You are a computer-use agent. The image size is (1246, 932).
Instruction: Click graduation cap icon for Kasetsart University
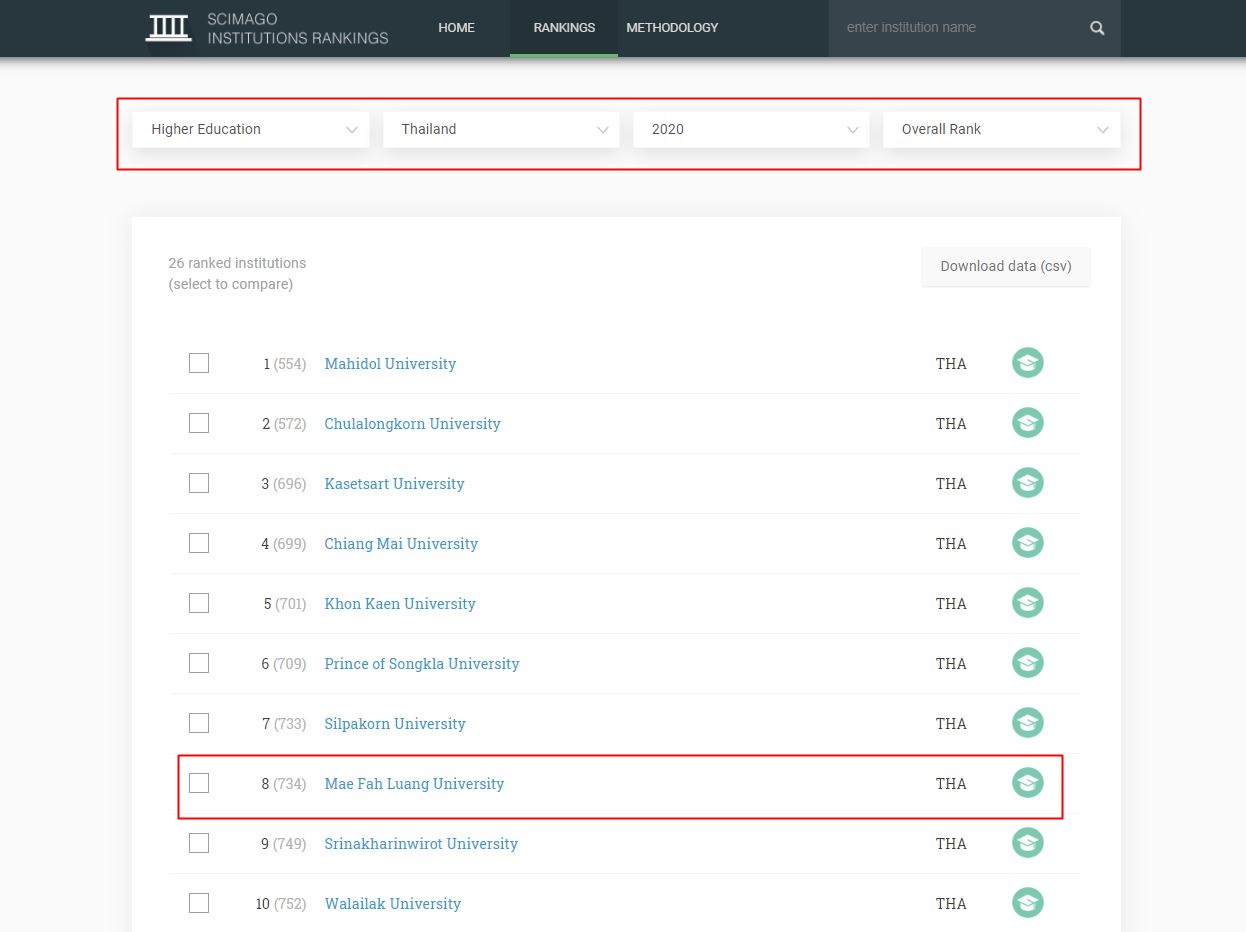(1028, 483)
